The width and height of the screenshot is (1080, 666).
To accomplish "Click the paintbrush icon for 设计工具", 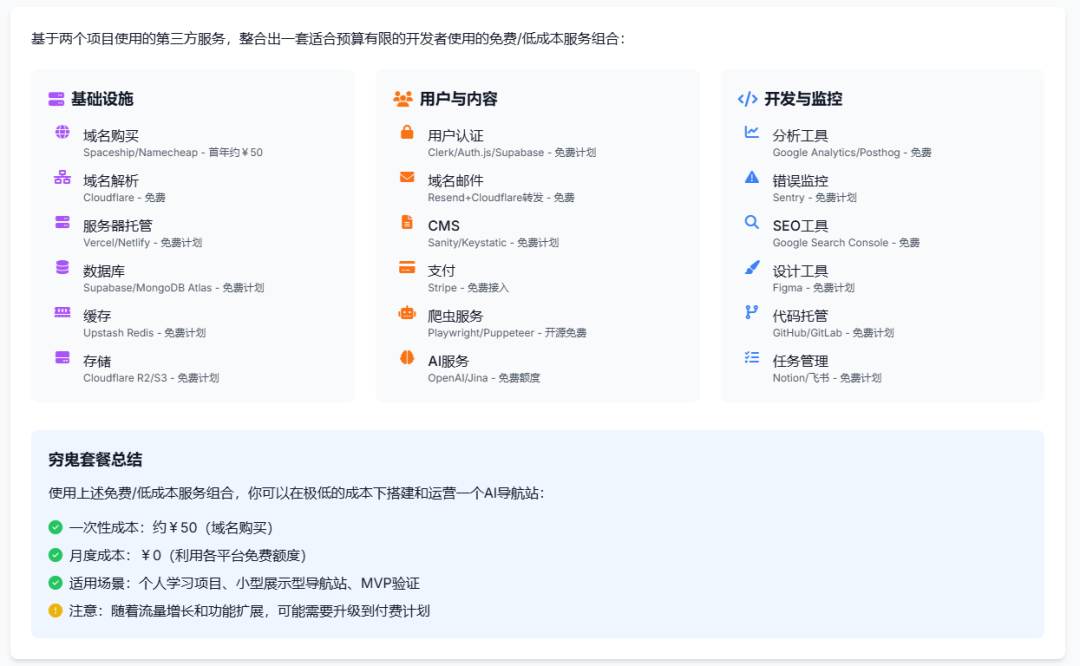I will point(751,267).
